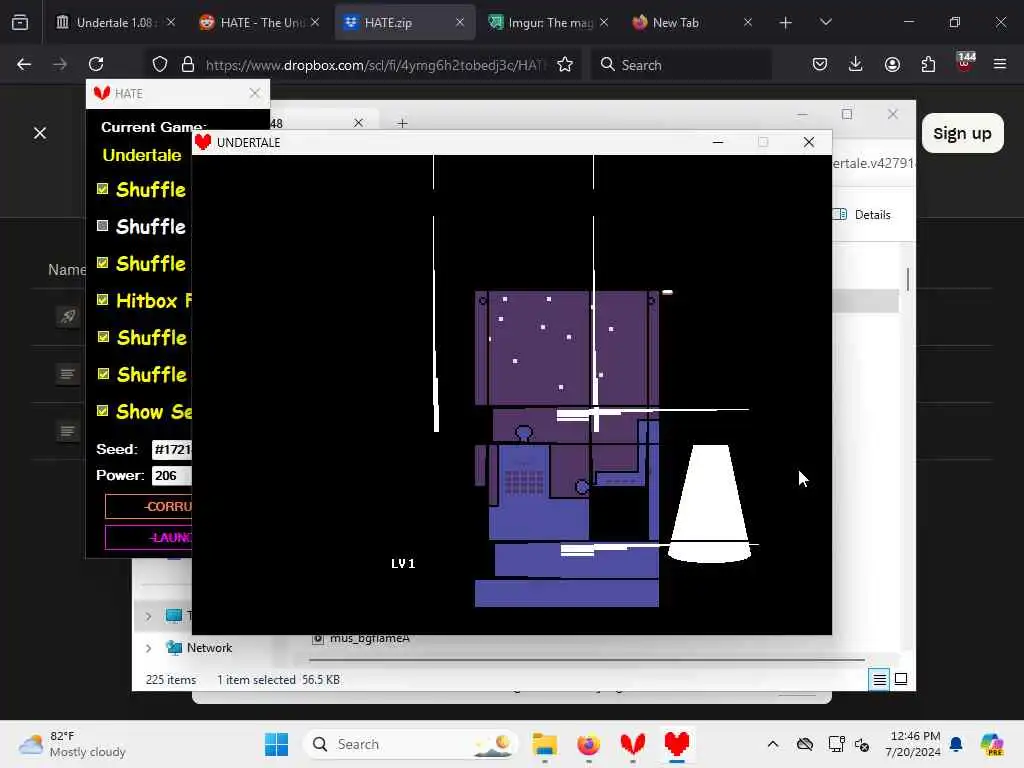Expand the This PC tree node
Viewport: 1024px width, 768px height.
click(148, 616)
